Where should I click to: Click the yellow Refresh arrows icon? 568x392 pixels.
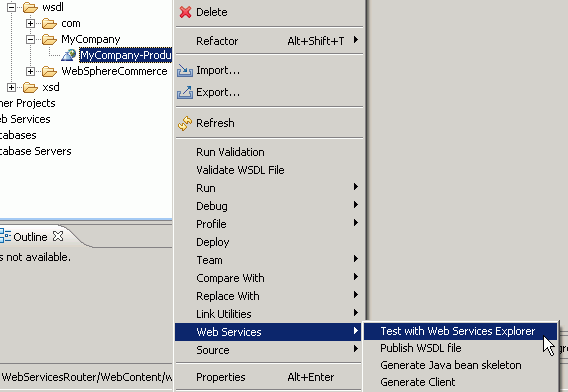click(185, 123)
